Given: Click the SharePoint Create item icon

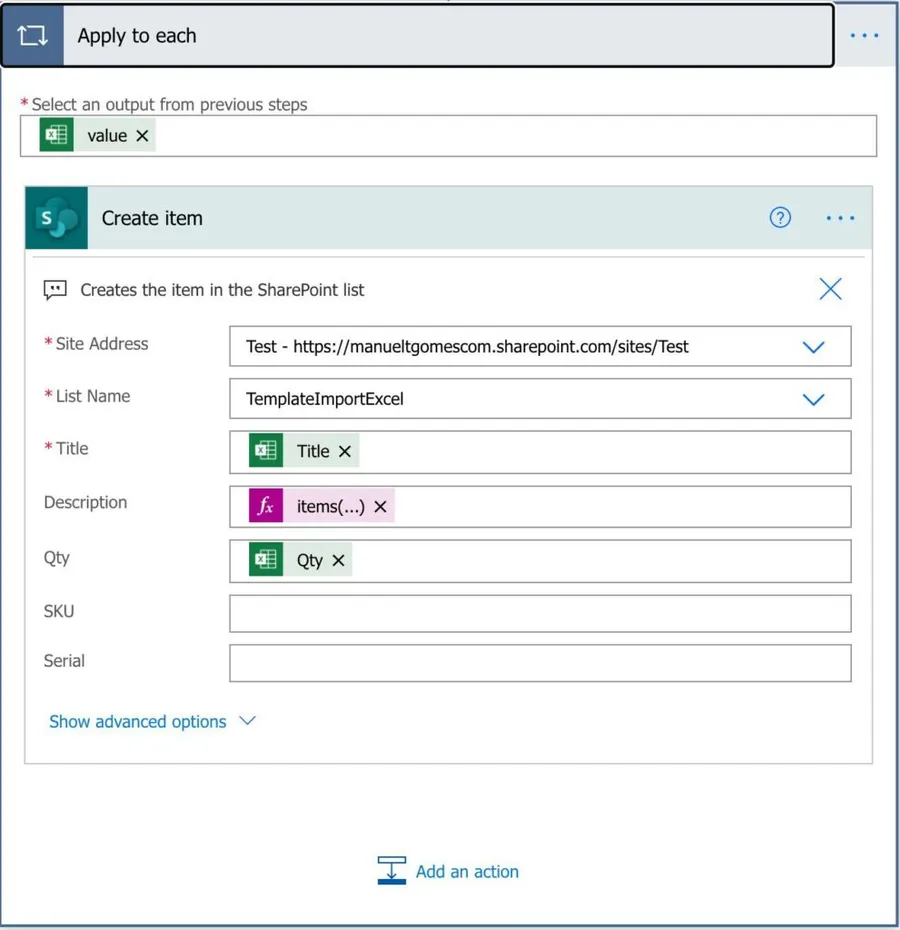Looking at the screenshot, I should pos(57,218).
